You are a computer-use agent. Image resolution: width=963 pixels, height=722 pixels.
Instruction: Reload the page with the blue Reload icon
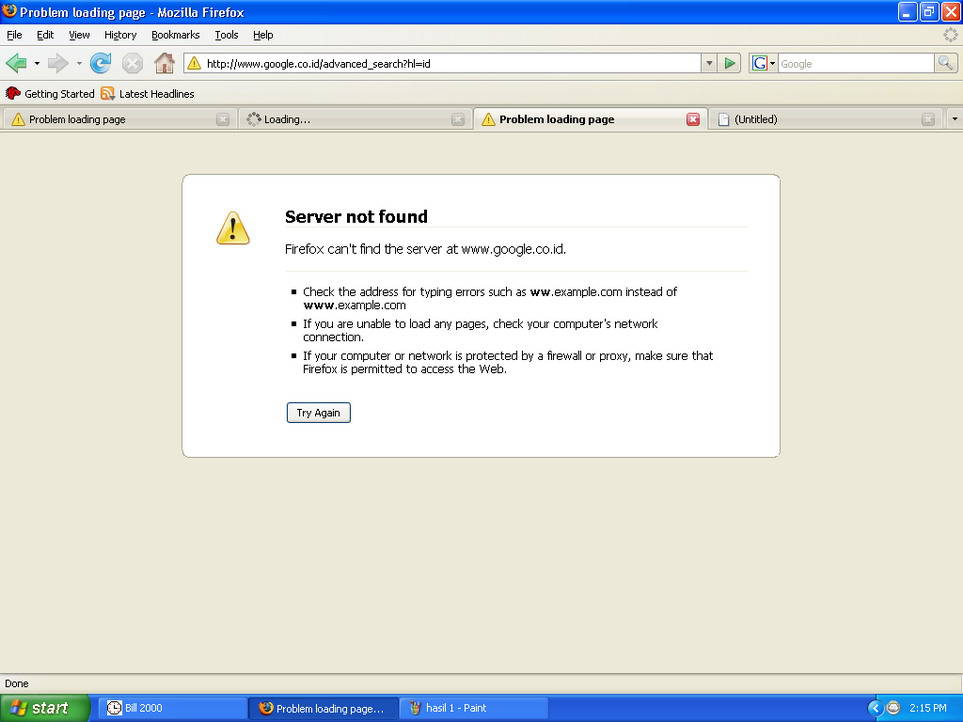[100, 63]
